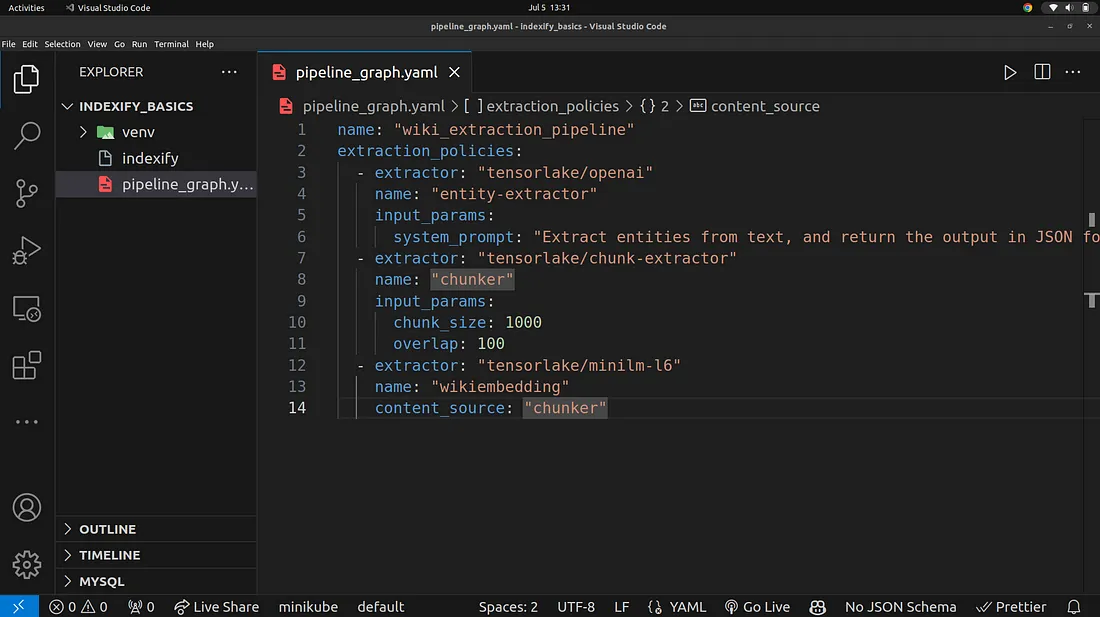Select pipeline_graph.yaml in the Explorer tree

(156, 184)
